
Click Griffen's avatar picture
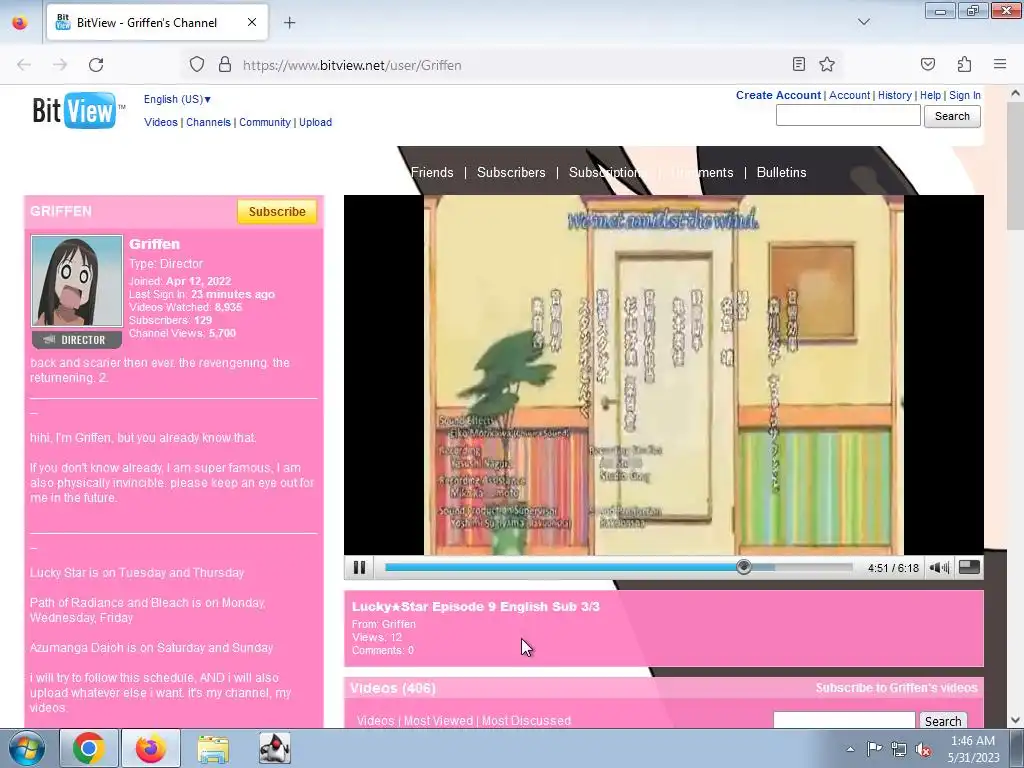pos(77,281)
